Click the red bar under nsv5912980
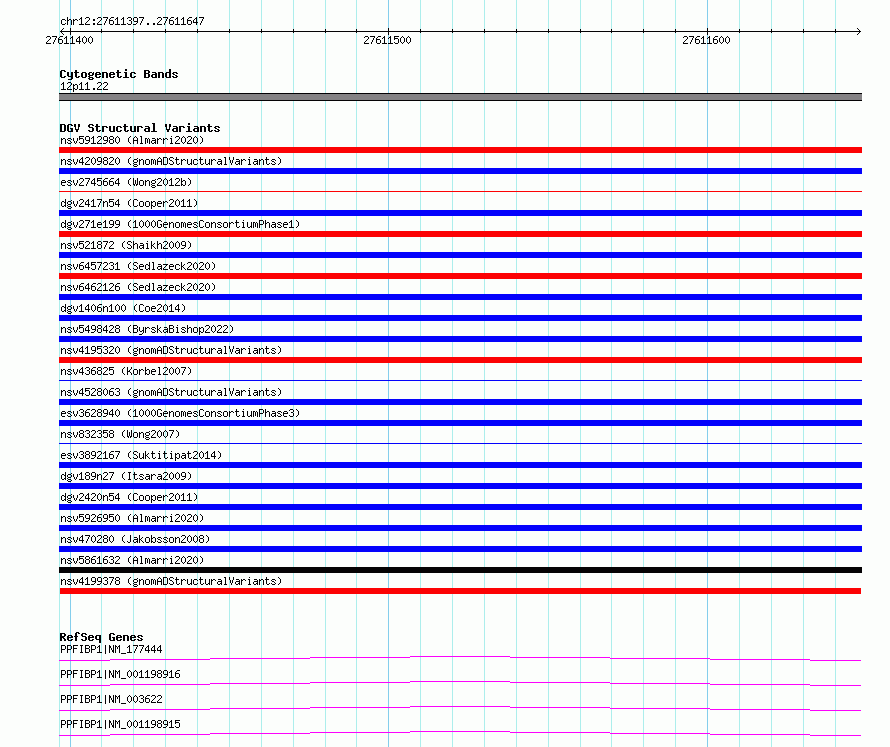Image resolution: width=890 pixels, height=747 pixels. pos(460,150)
